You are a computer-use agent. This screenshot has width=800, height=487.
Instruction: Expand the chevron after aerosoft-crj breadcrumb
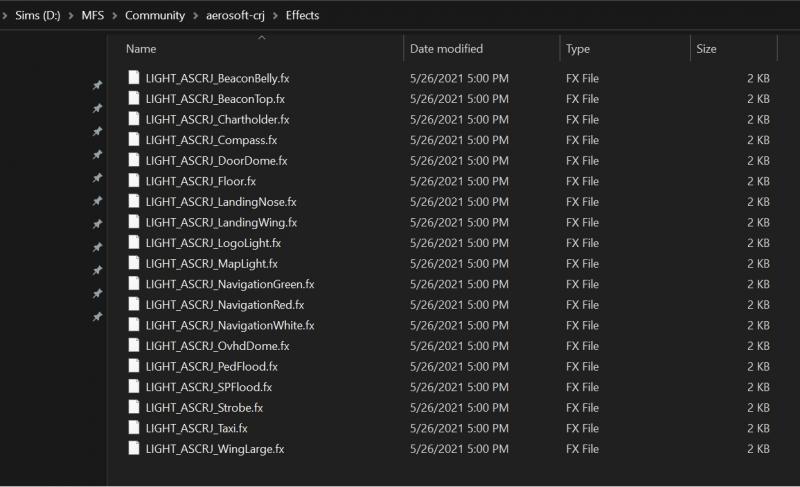(276, 15)
